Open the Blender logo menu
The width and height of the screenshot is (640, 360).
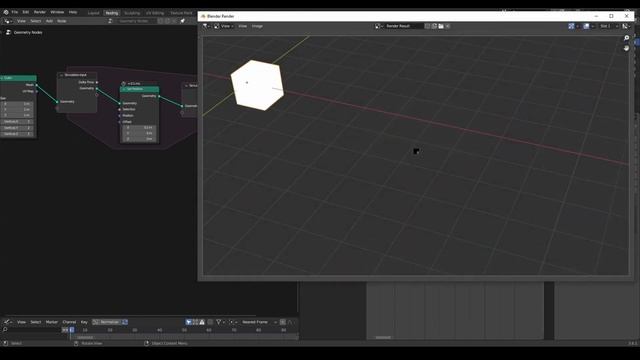click(6, 12)
